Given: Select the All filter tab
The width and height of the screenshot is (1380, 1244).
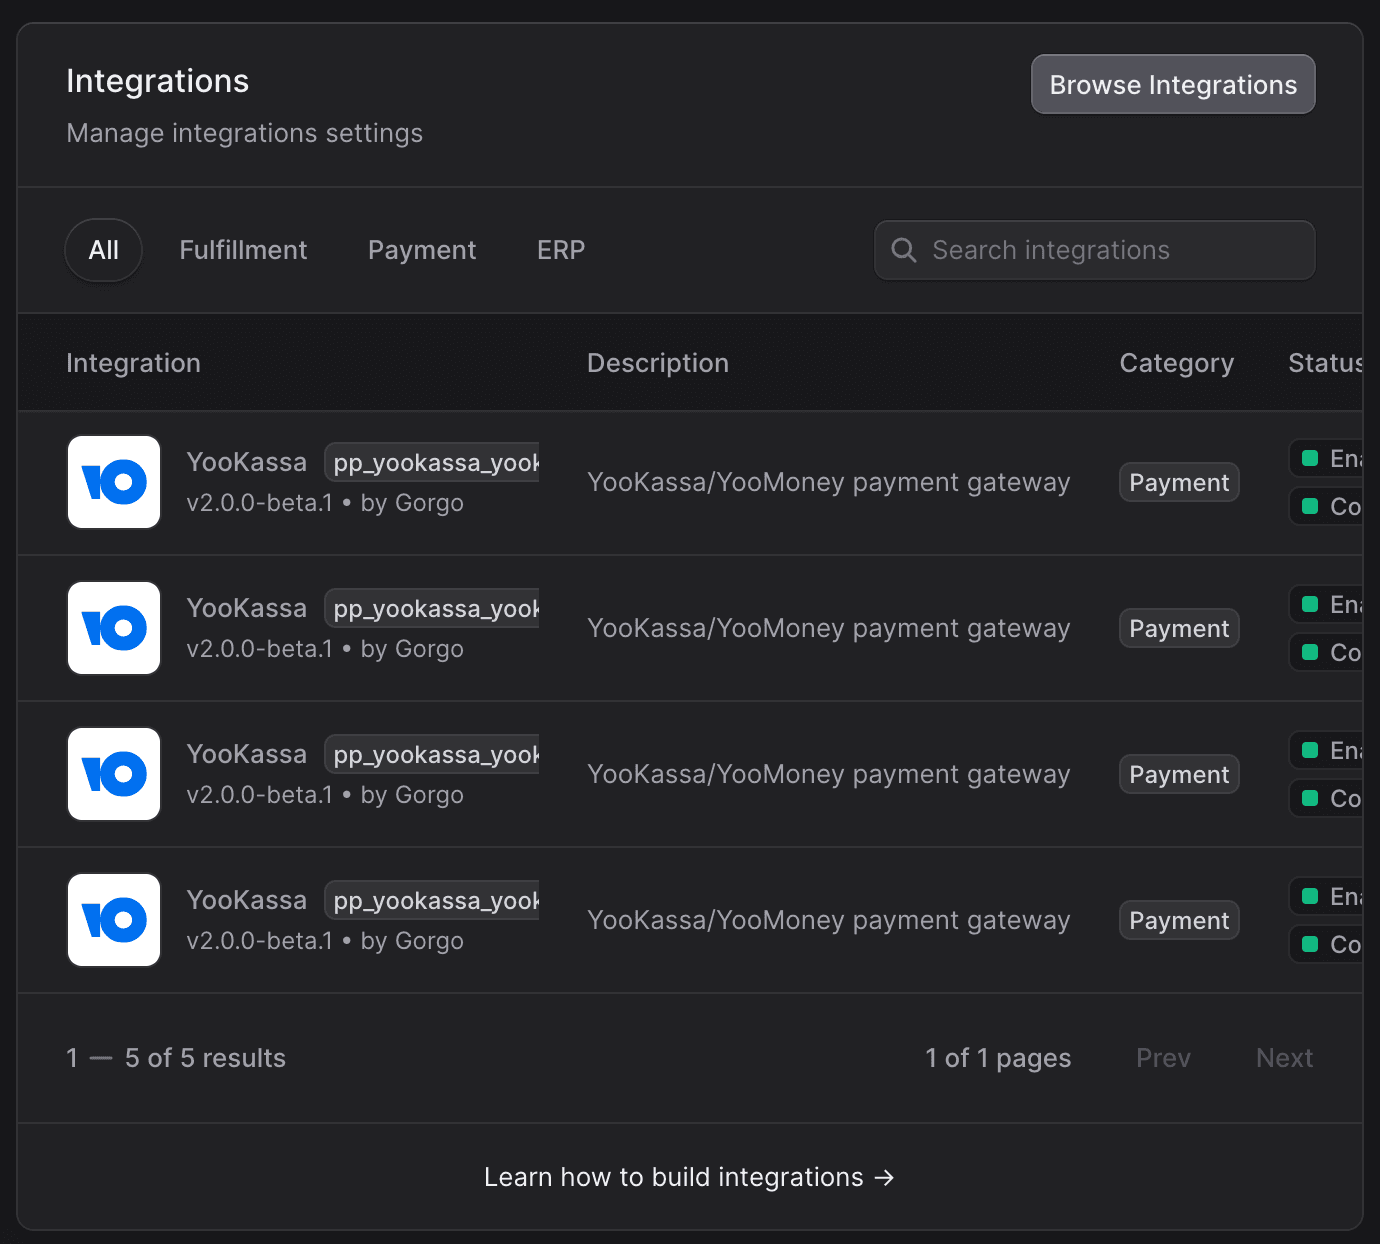Looking at the screenshot, I should [103, 250].
